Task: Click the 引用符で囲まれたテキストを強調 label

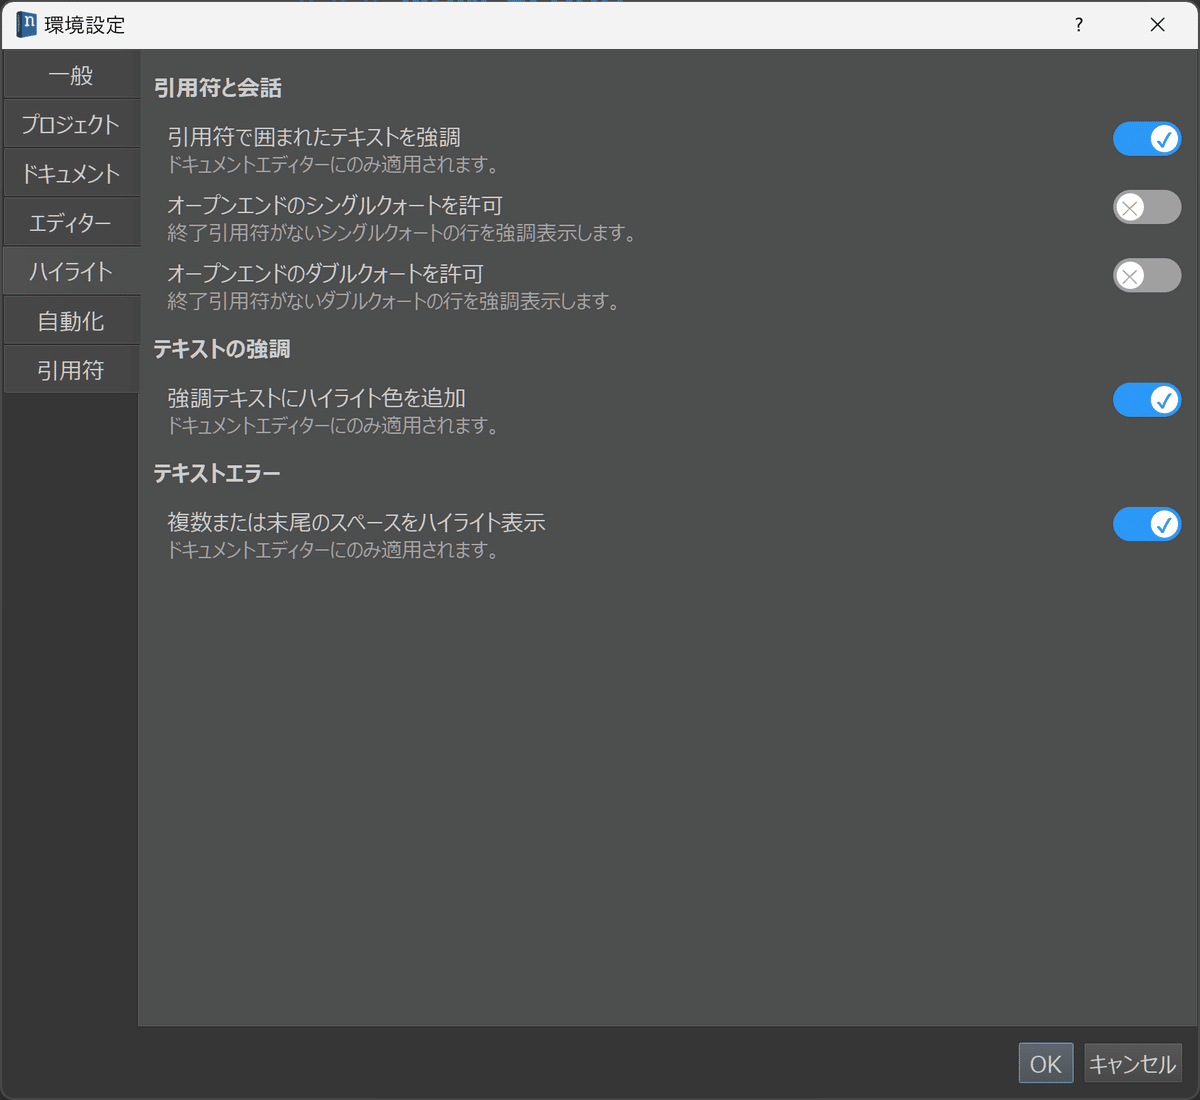Action: (x=314, y=137)
